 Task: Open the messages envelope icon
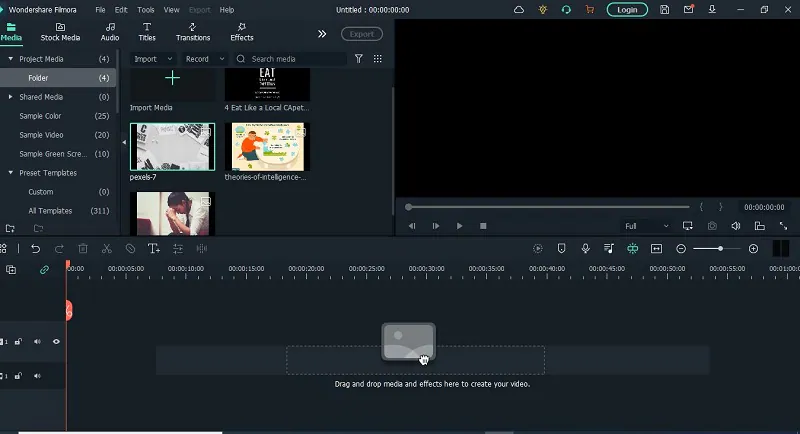[x=688, y=9]
